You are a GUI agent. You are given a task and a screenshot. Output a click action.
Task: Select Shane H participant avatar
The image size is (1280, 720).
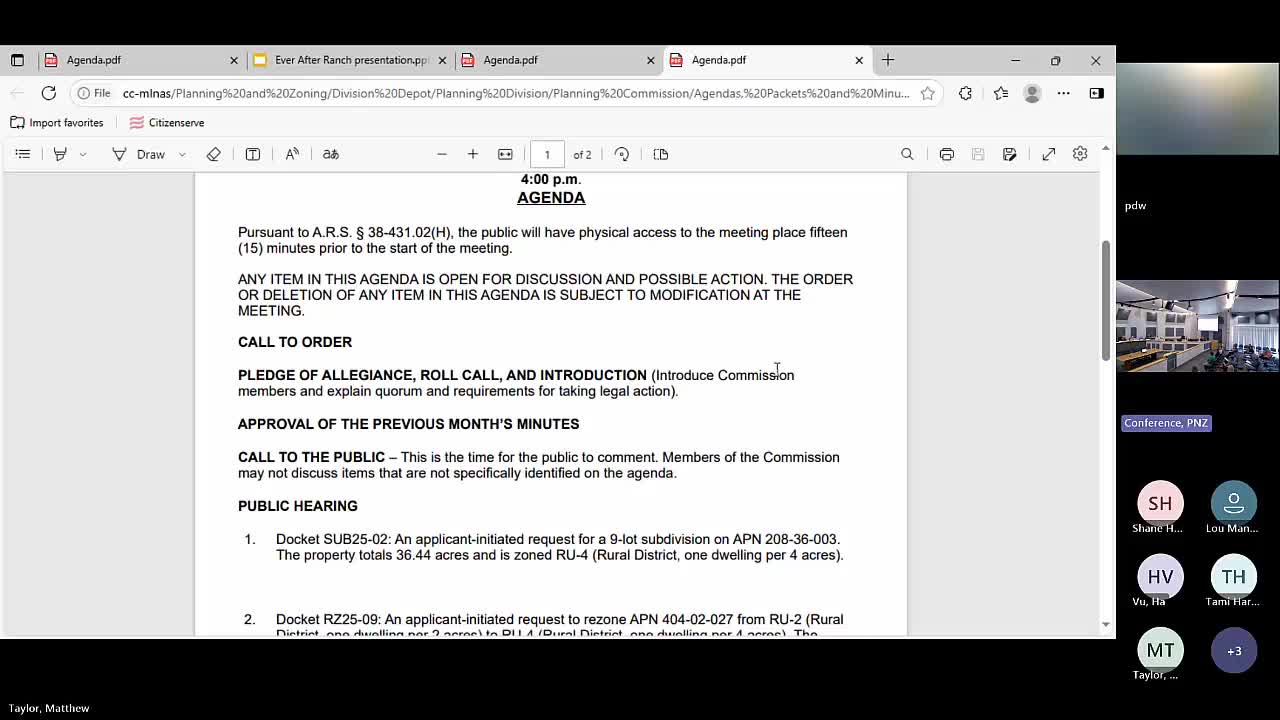(x=1160, y=503)
